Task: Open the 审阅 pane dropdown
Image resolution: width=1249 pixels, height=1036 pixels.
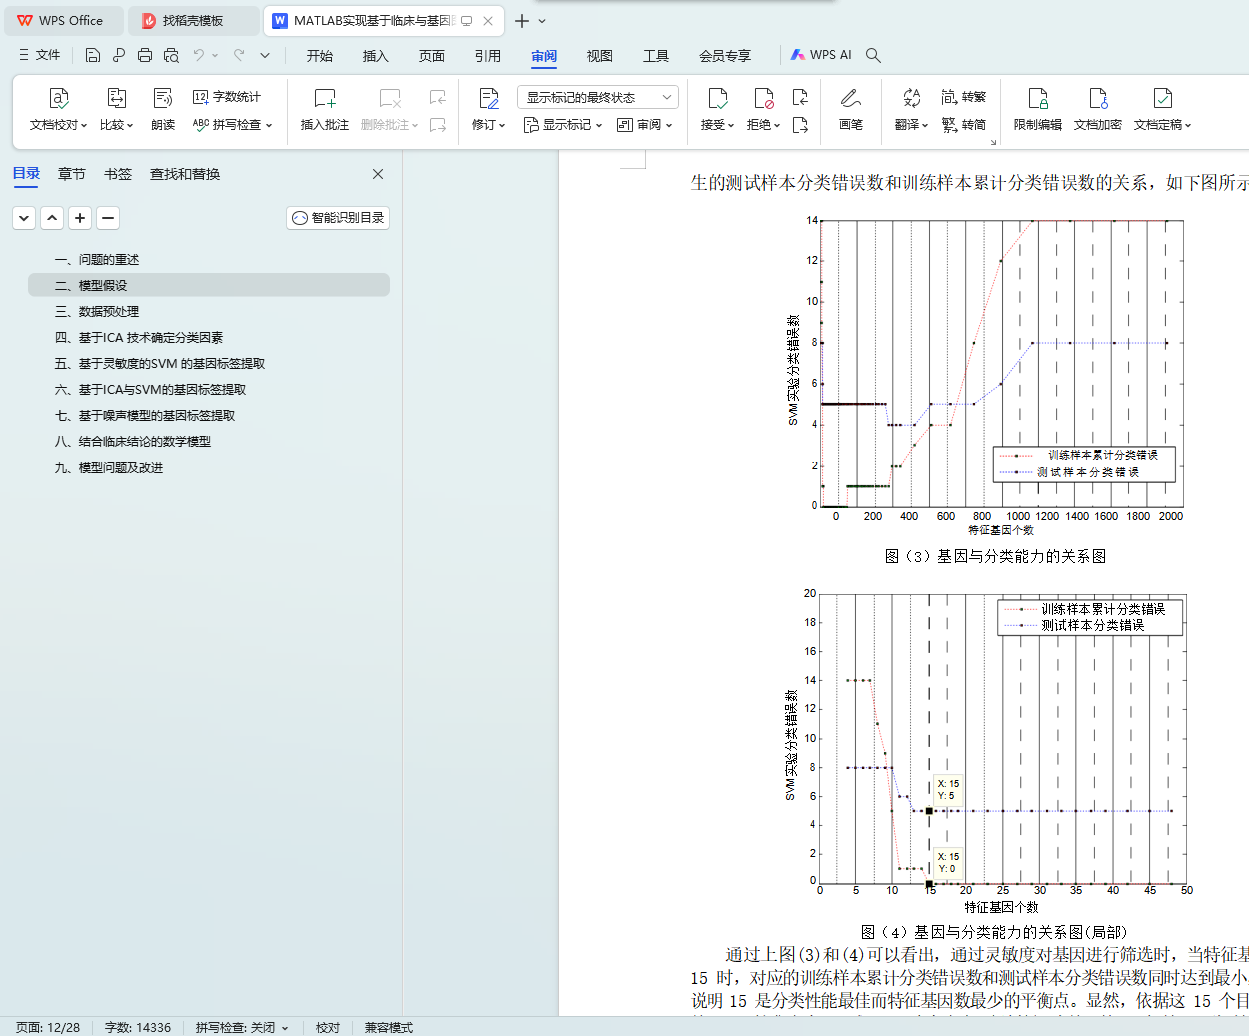Action: [645, 125]
